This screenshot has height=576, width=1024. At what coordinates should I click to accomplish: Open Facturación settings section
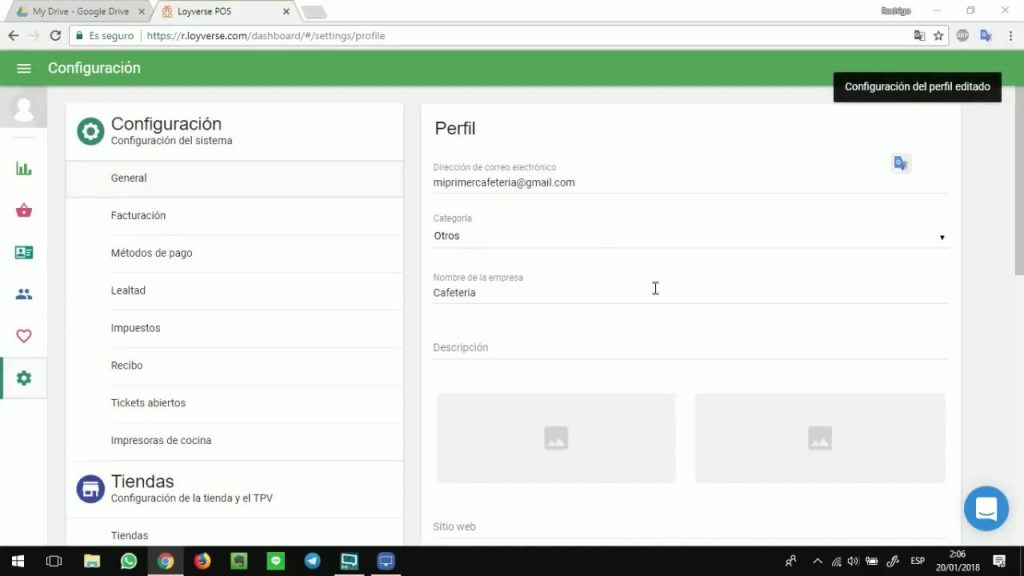pos(138,216)
